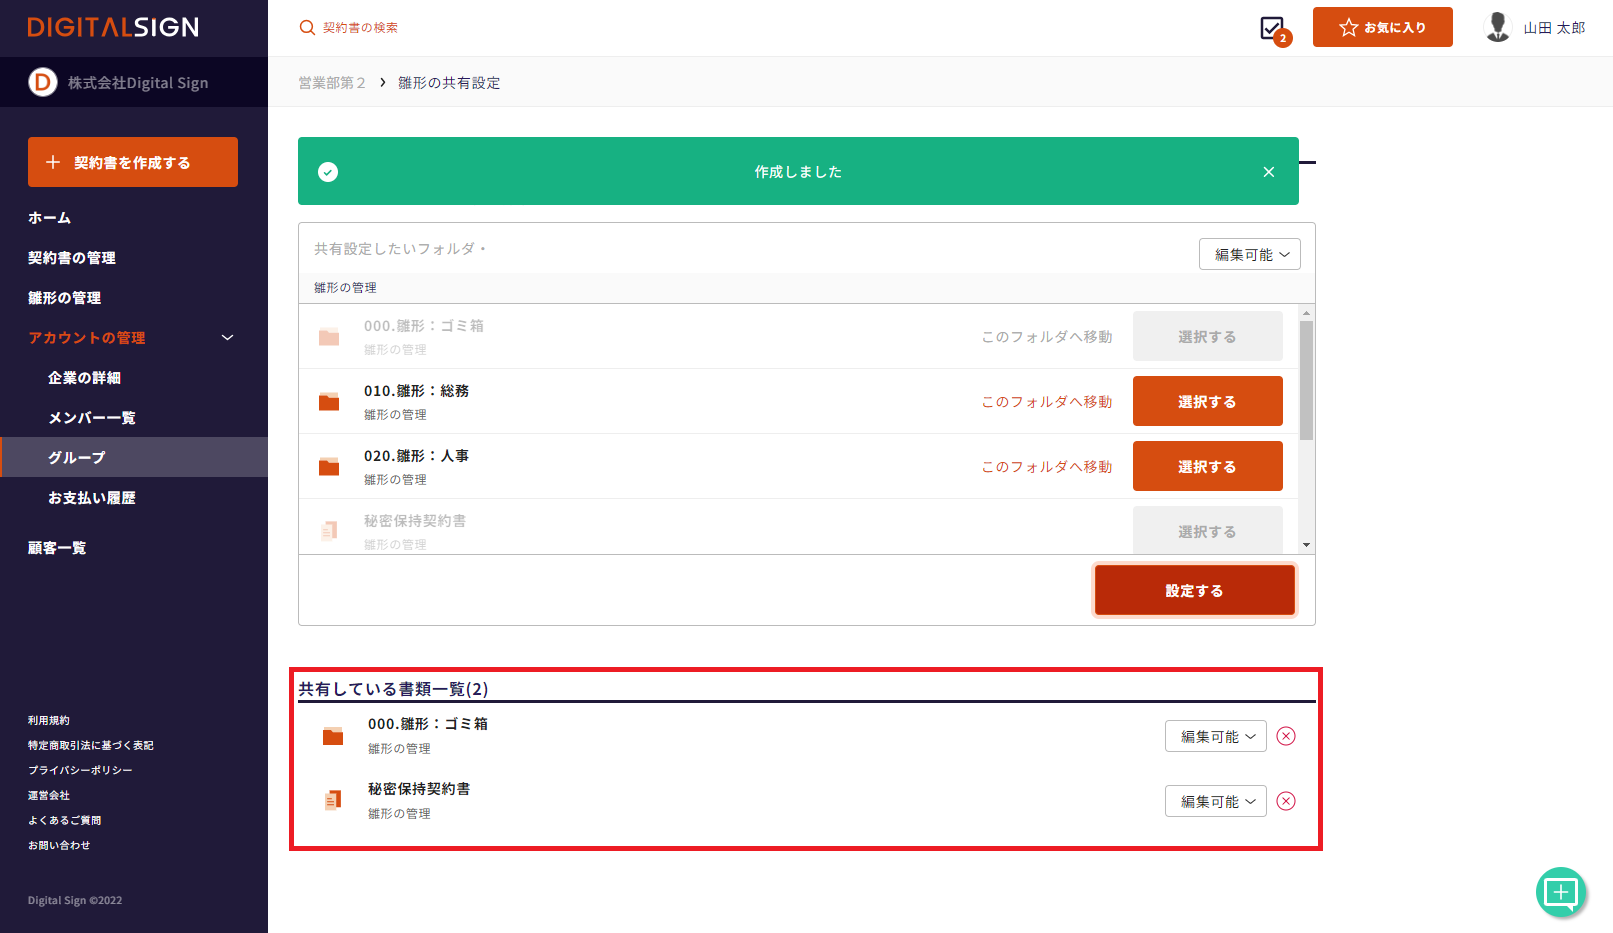Click このフォルダへ移動 link for 020.雛形：人事
Image resolution: width=1613 pixels, height=933 pixels.
[x=1046, y=467]
